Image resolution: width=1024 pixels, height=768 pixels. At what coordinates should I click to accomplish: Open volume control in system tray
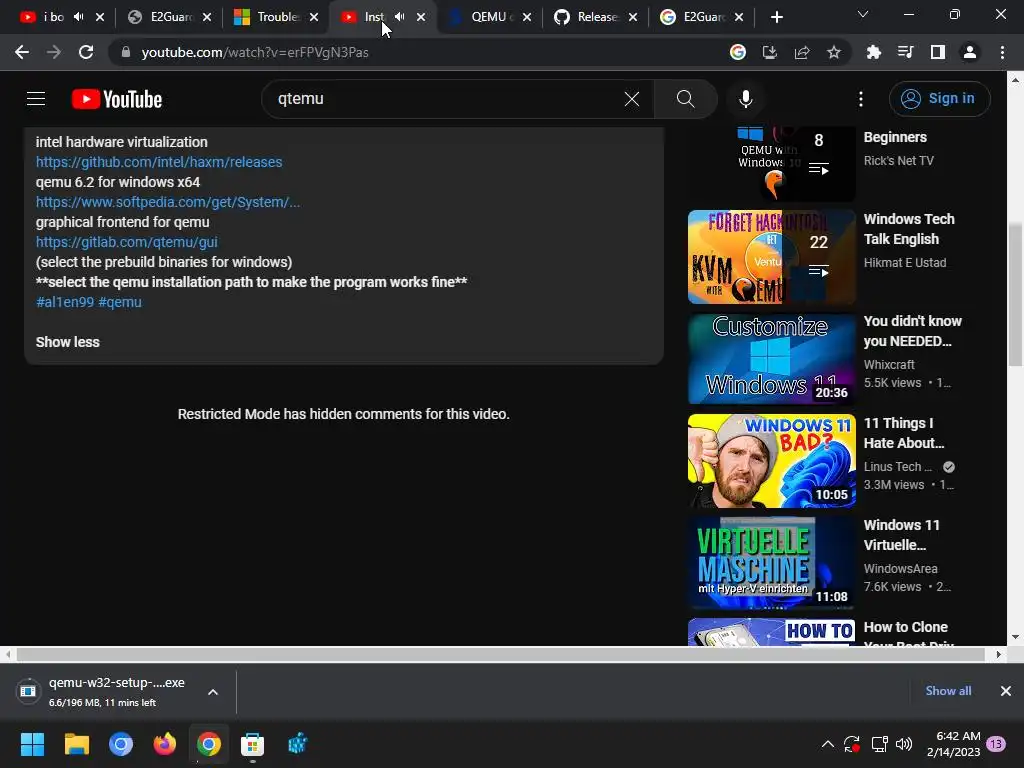904,744
